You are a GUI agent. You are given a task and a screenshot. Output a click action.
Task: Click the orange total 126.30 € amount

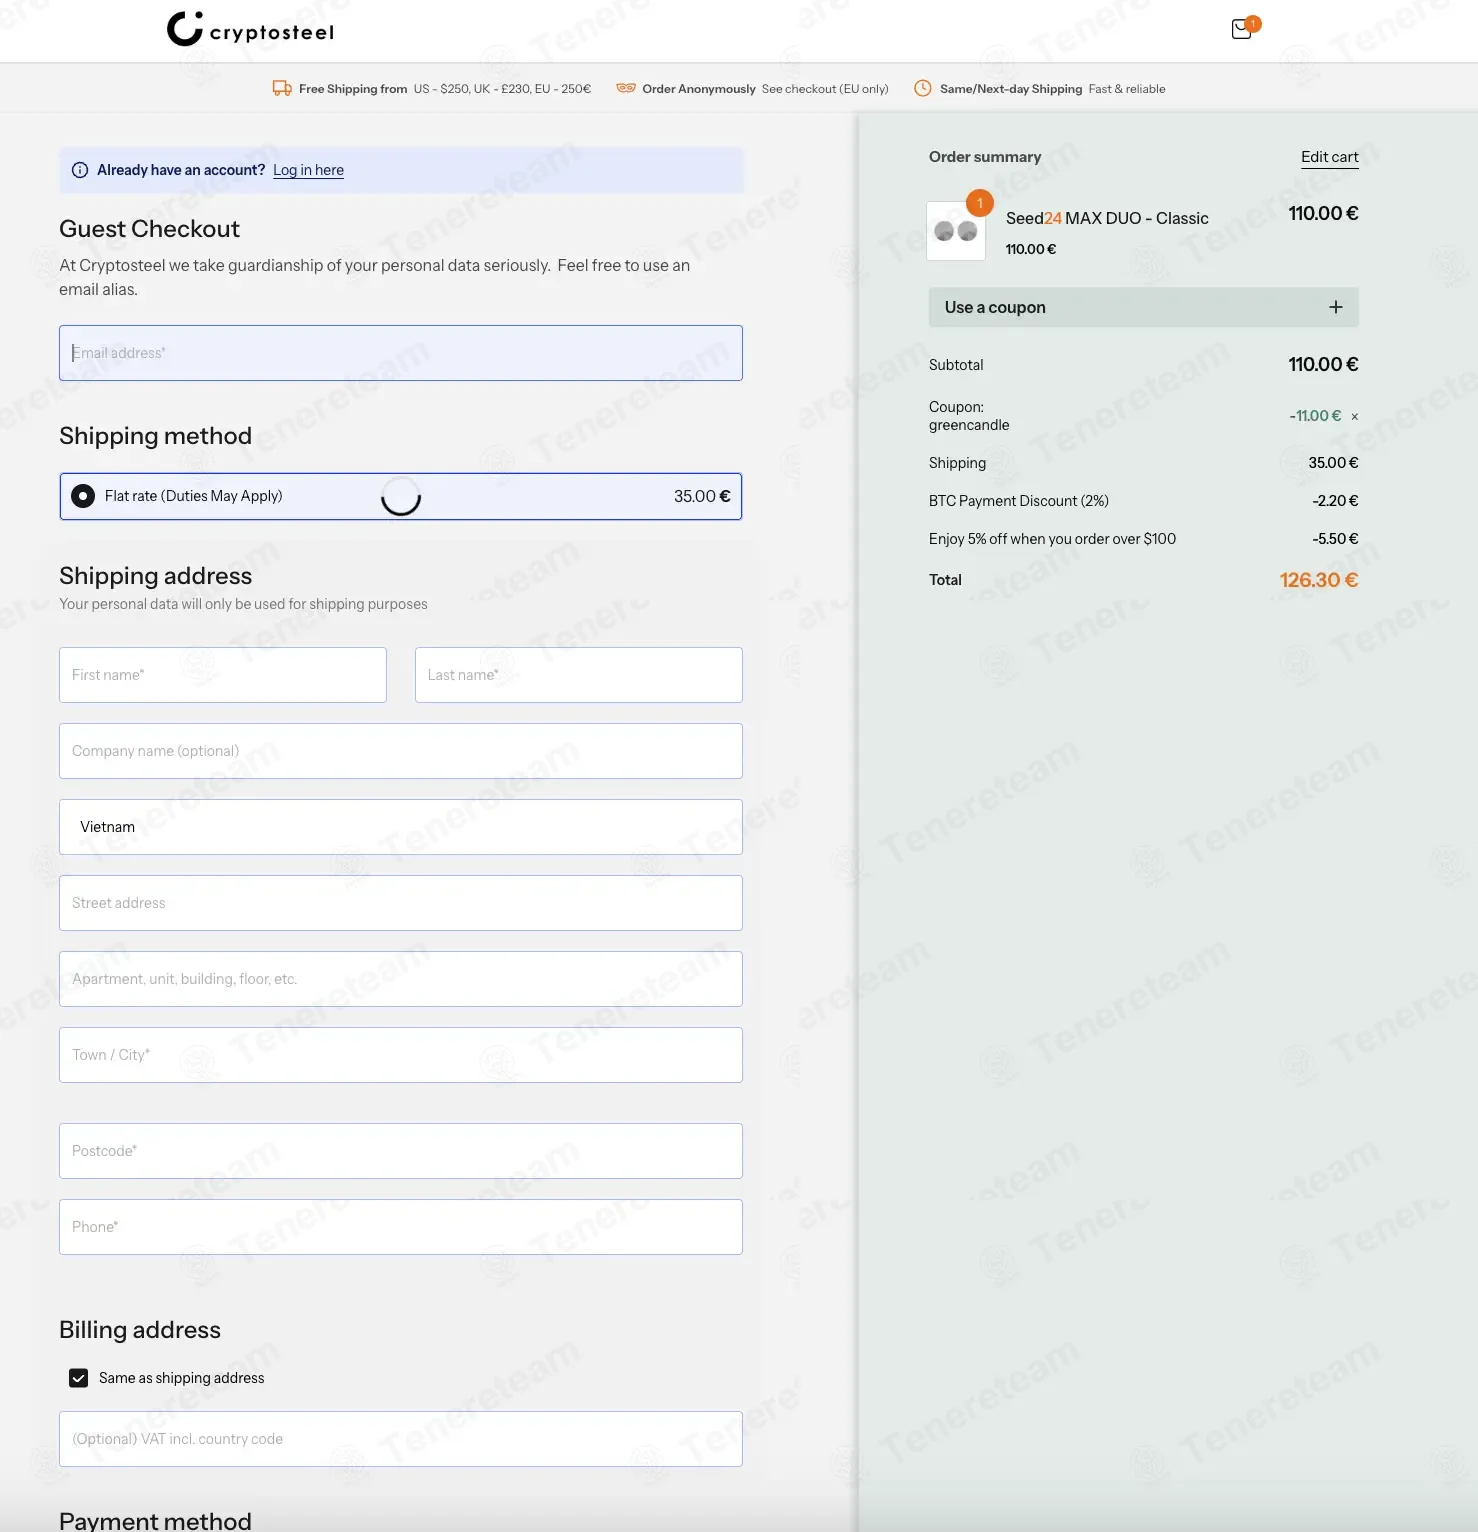pos(1319,580)
